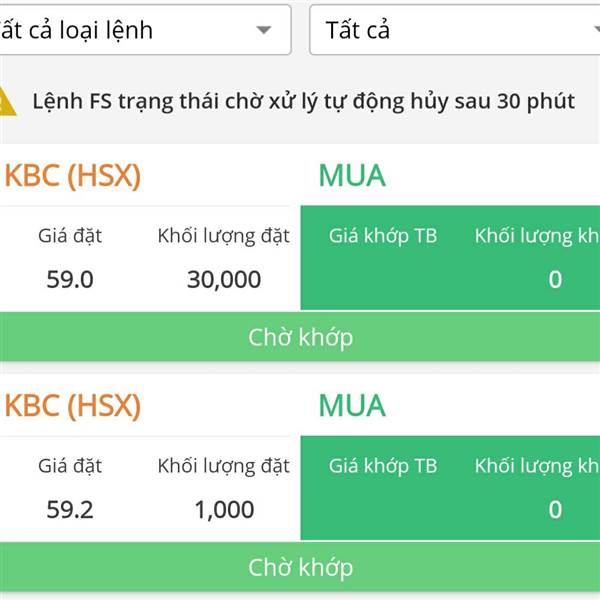Open the 'Tất cả loại lệnh' dropdown
The height and width of the screenshot is (600, 600).
click(x=145, y=30)
